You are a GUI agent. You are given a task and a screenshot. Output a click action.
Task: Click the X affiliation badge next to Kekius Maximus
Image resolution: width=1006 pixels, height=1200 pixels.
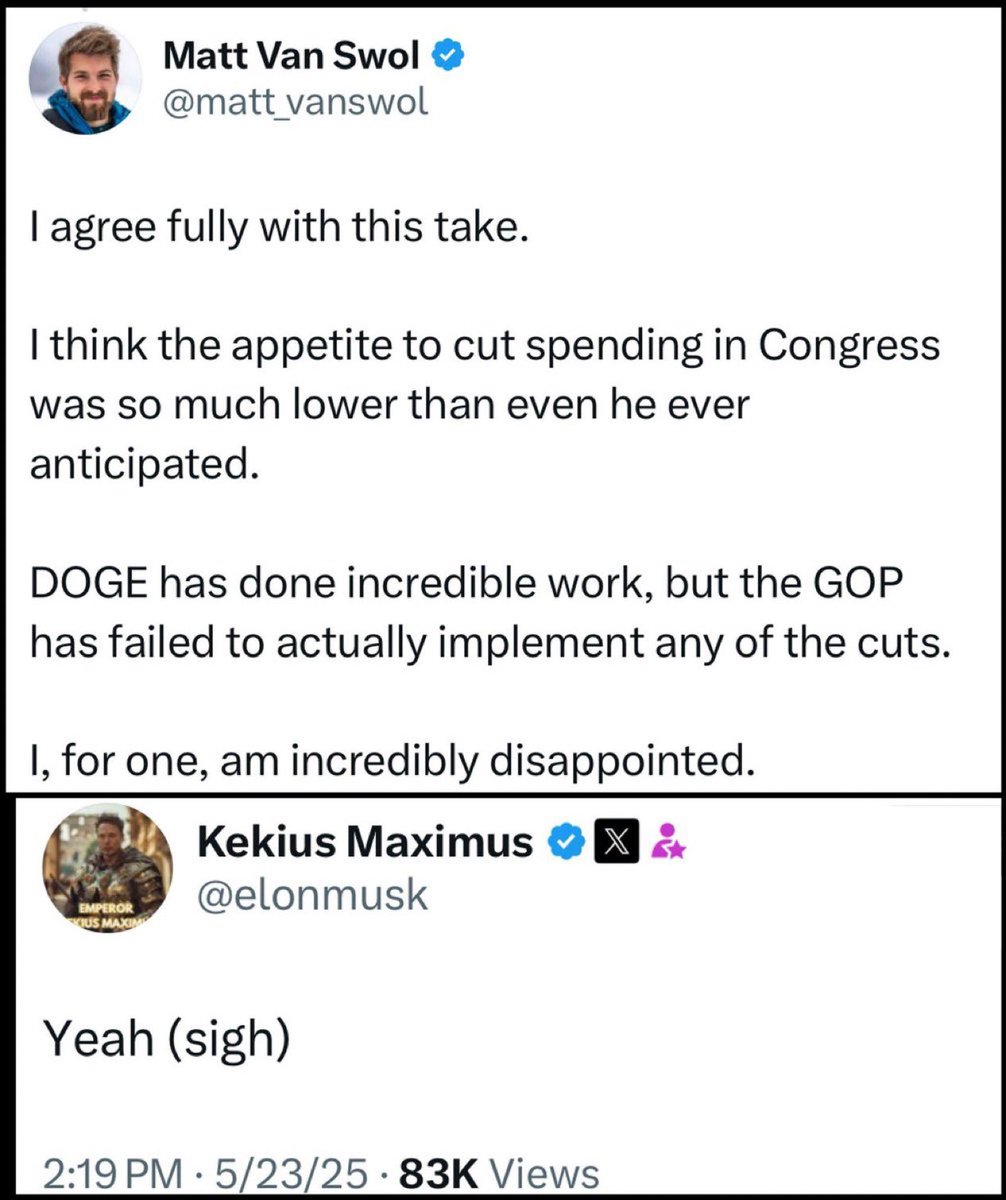(x=615, y=841)
